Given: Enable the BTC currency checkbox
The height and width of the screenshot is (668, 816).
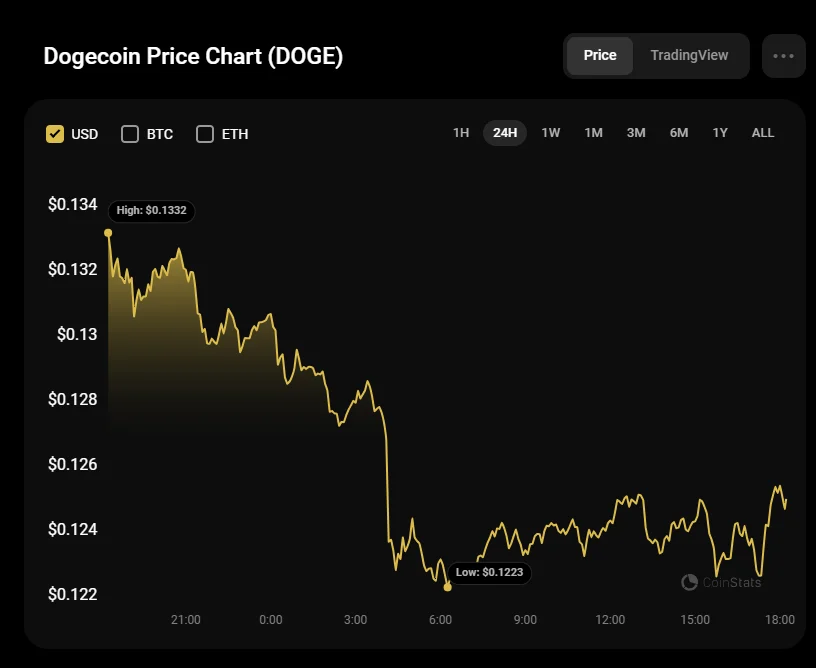Looking at the screenshot, I should coord(130,134).
